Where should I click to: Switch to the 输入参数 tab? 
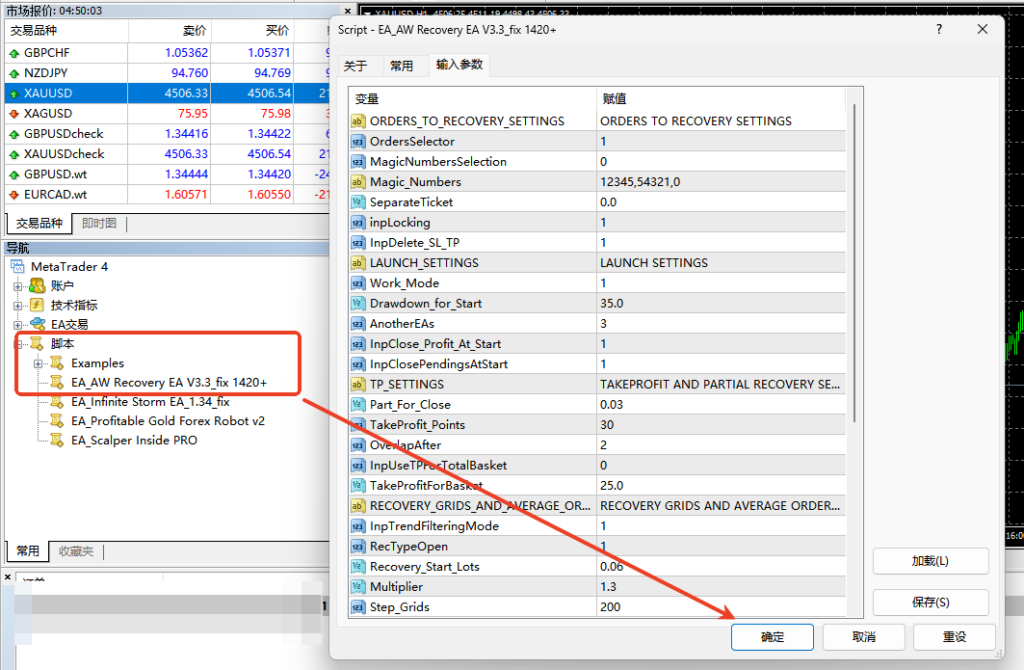click(x=459, y=65)
